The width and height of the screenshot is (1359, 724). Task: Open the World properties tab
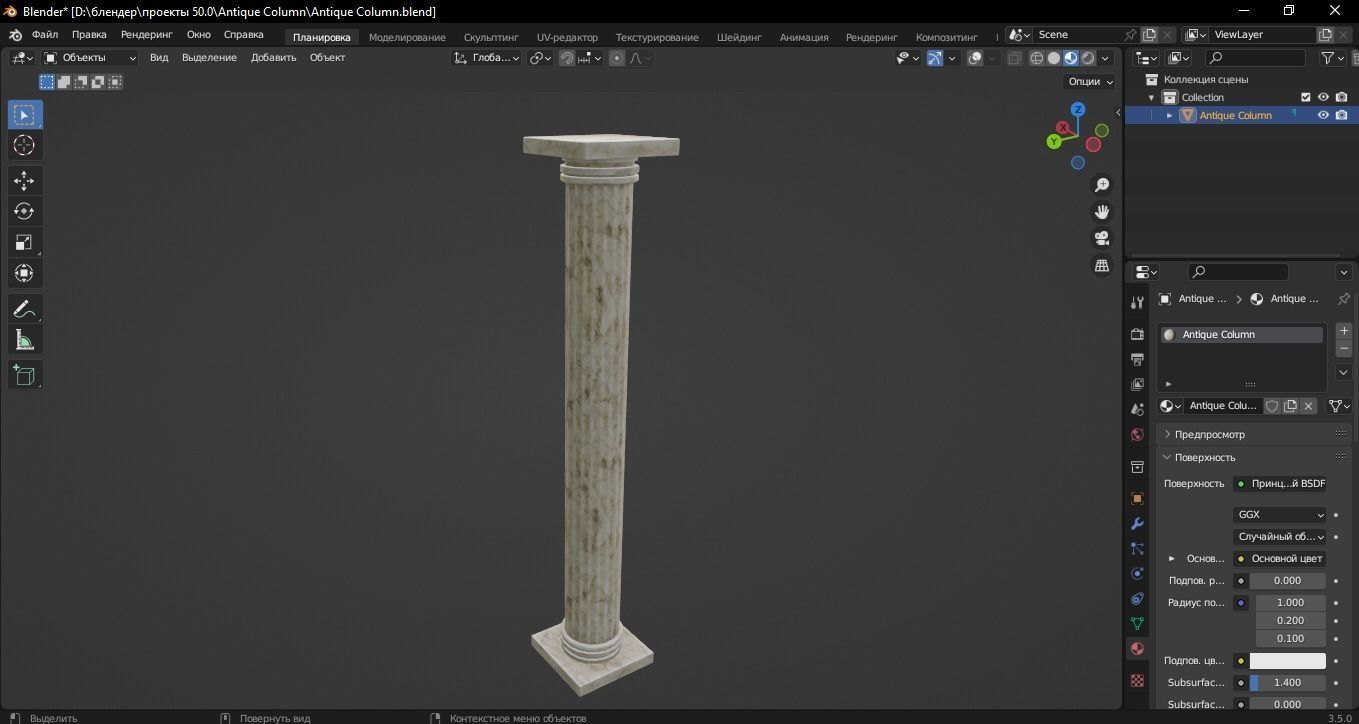pos(1137,435)
